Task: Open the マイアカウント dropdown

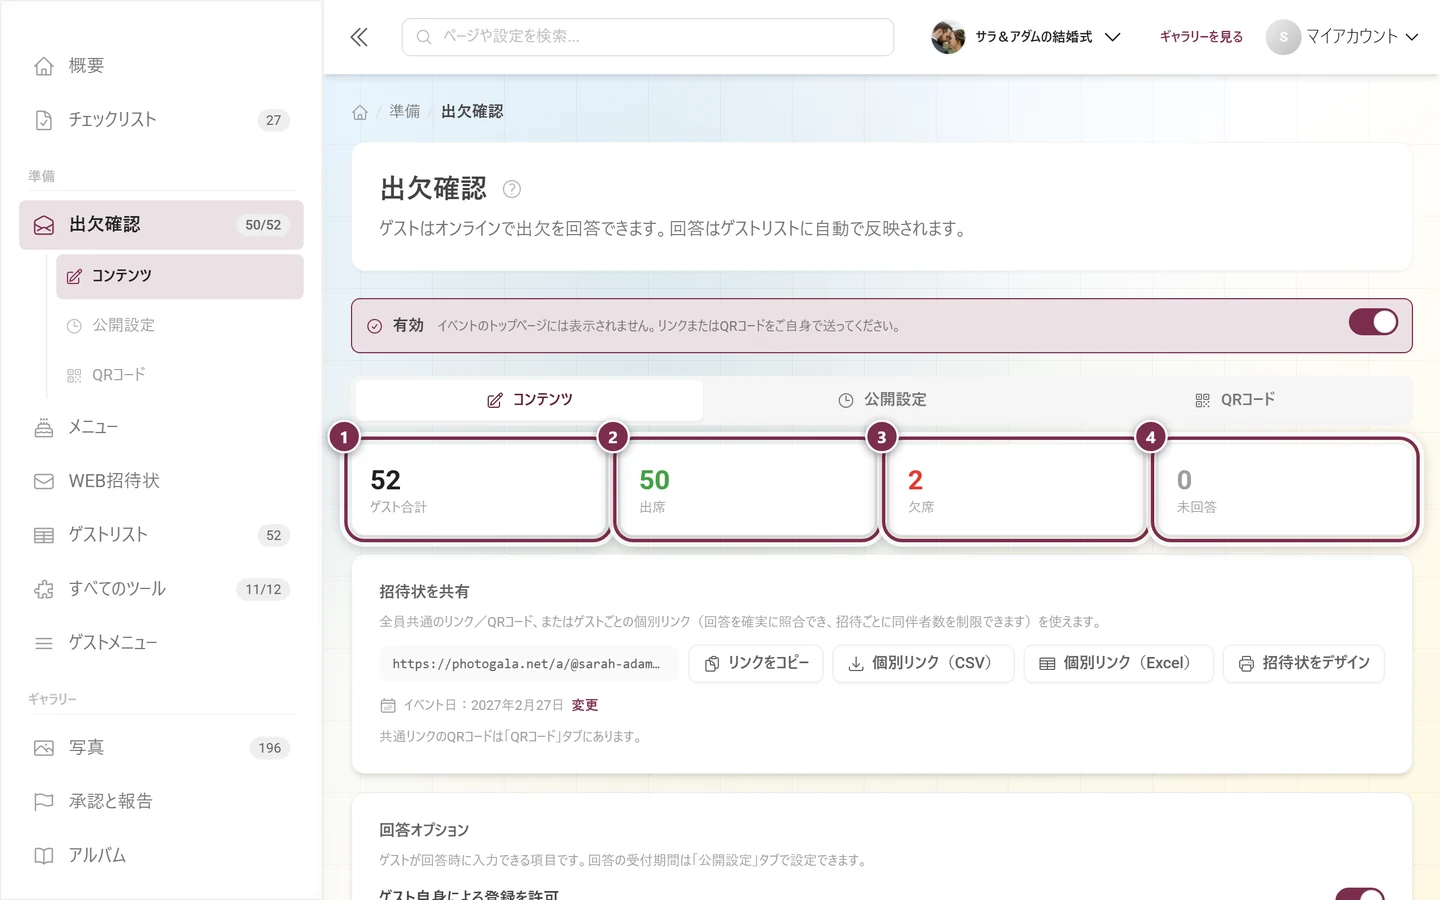Action: coord(1342,37)
